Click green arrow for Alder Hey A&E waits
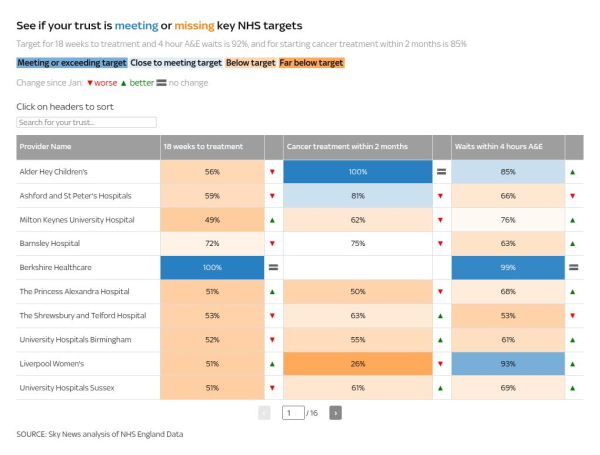Image resolution: width=600 pixels, height=455 pixels. pyautogui.click(x=573, y=172)
